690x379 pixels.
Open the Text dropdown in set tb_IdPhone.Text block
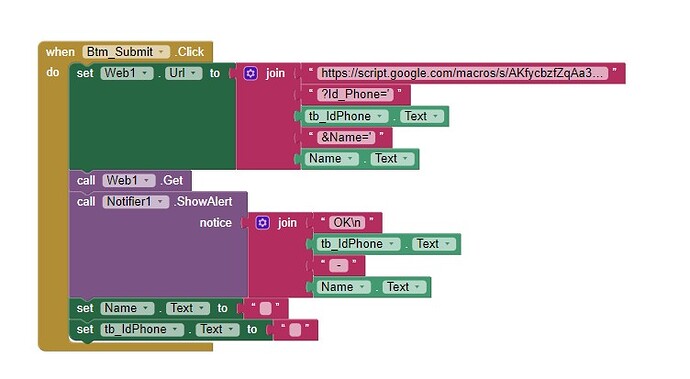(218, 329)
